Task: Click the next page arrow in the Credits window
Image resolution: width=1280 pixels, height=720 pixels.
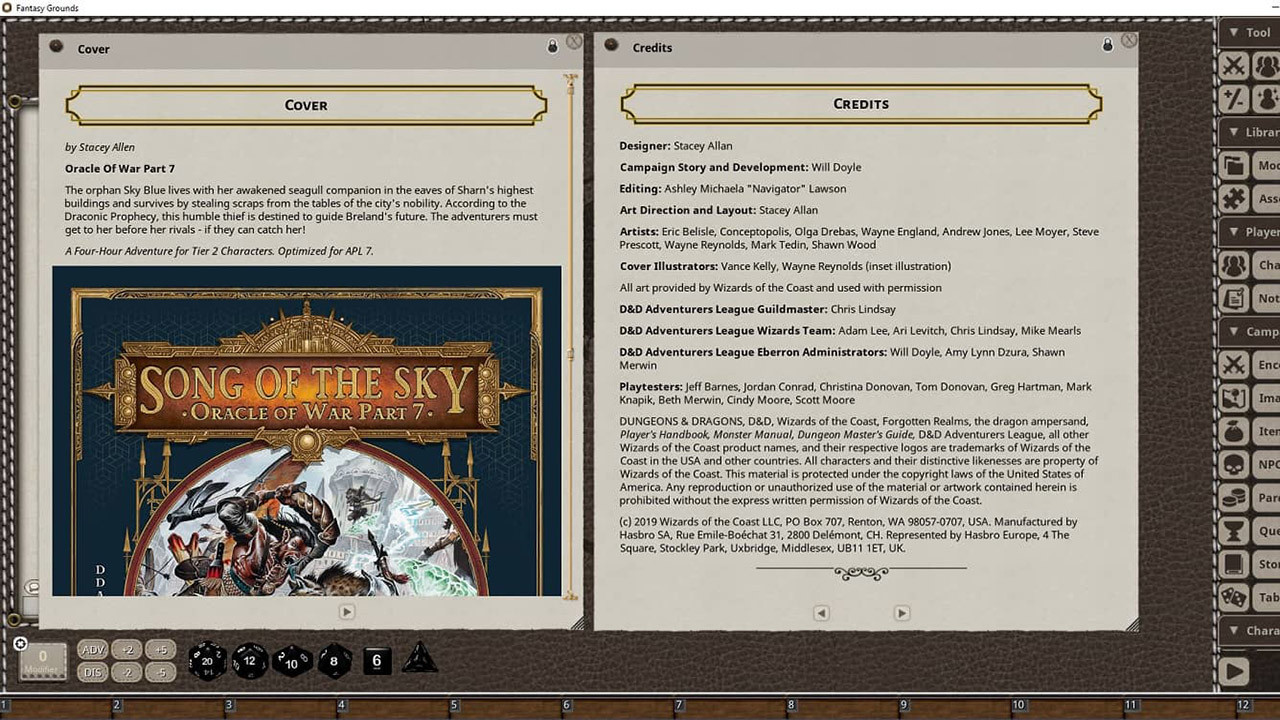Action: point(901,612)
